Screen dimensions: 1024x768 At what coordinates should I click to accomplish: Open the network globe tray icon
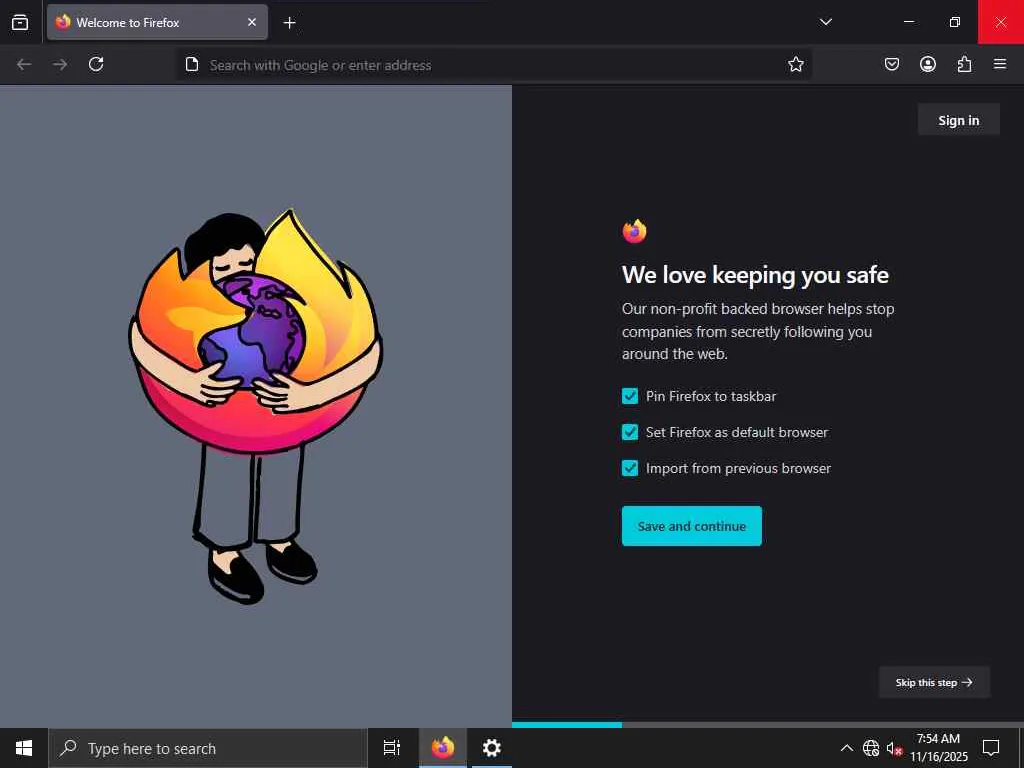point(871,748)
